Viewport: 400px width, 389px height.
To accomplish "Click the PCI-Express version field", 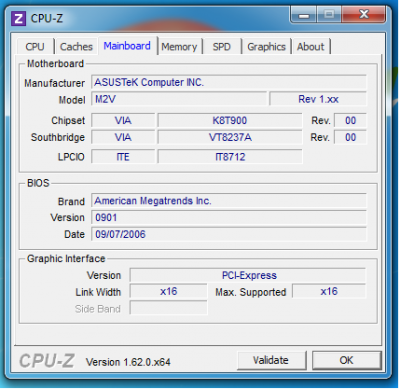I will [x=248, y=275].
